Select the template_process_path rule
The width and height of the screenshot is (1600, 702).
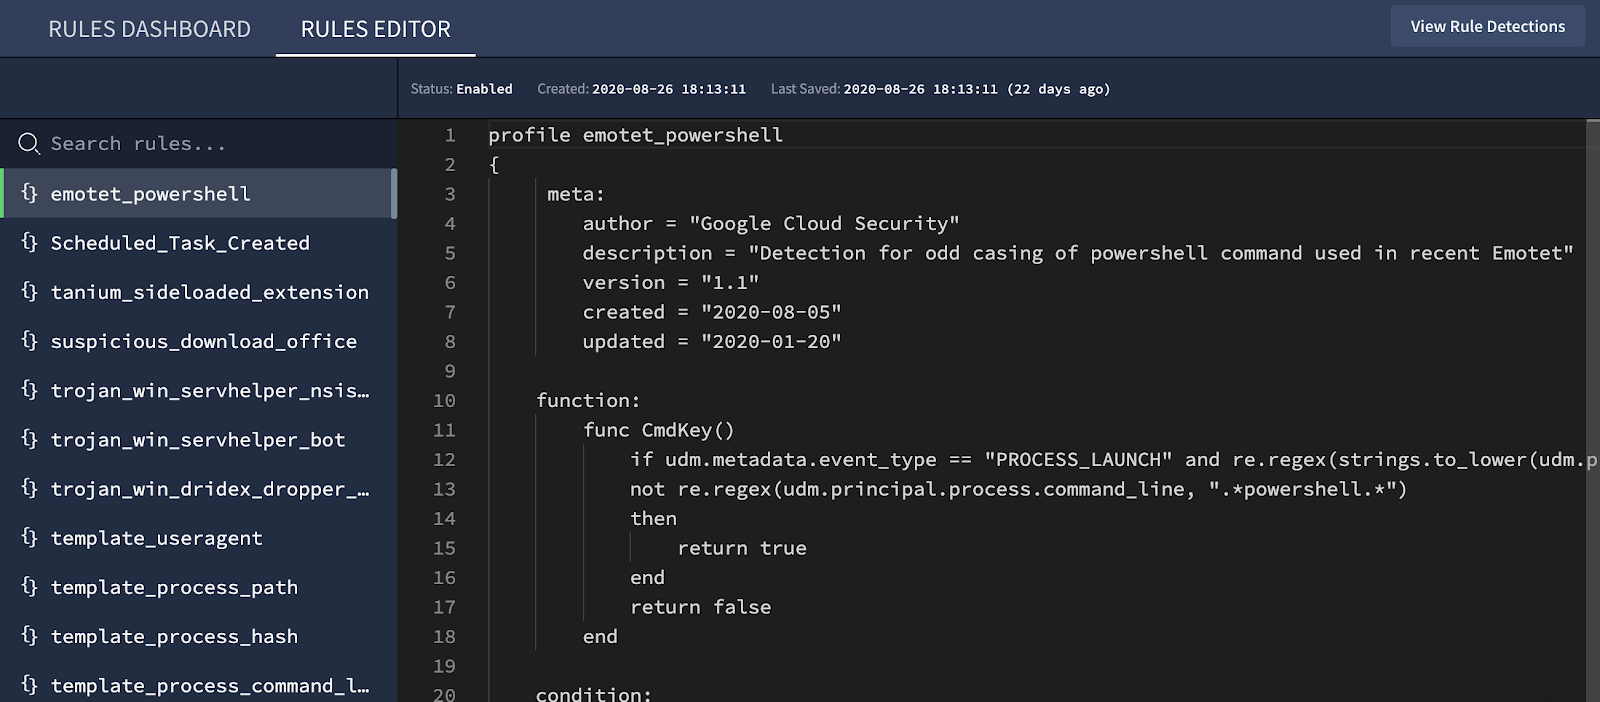[x=198, y=586]
